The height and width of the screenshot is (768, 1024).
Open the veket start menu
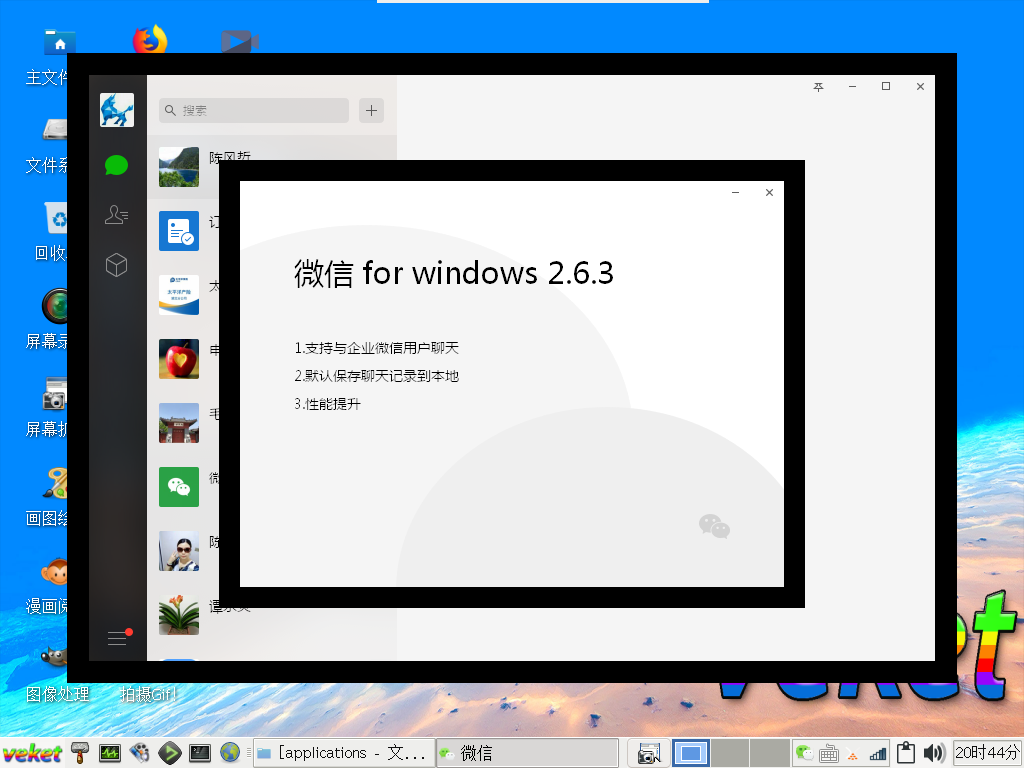[32, 753]
